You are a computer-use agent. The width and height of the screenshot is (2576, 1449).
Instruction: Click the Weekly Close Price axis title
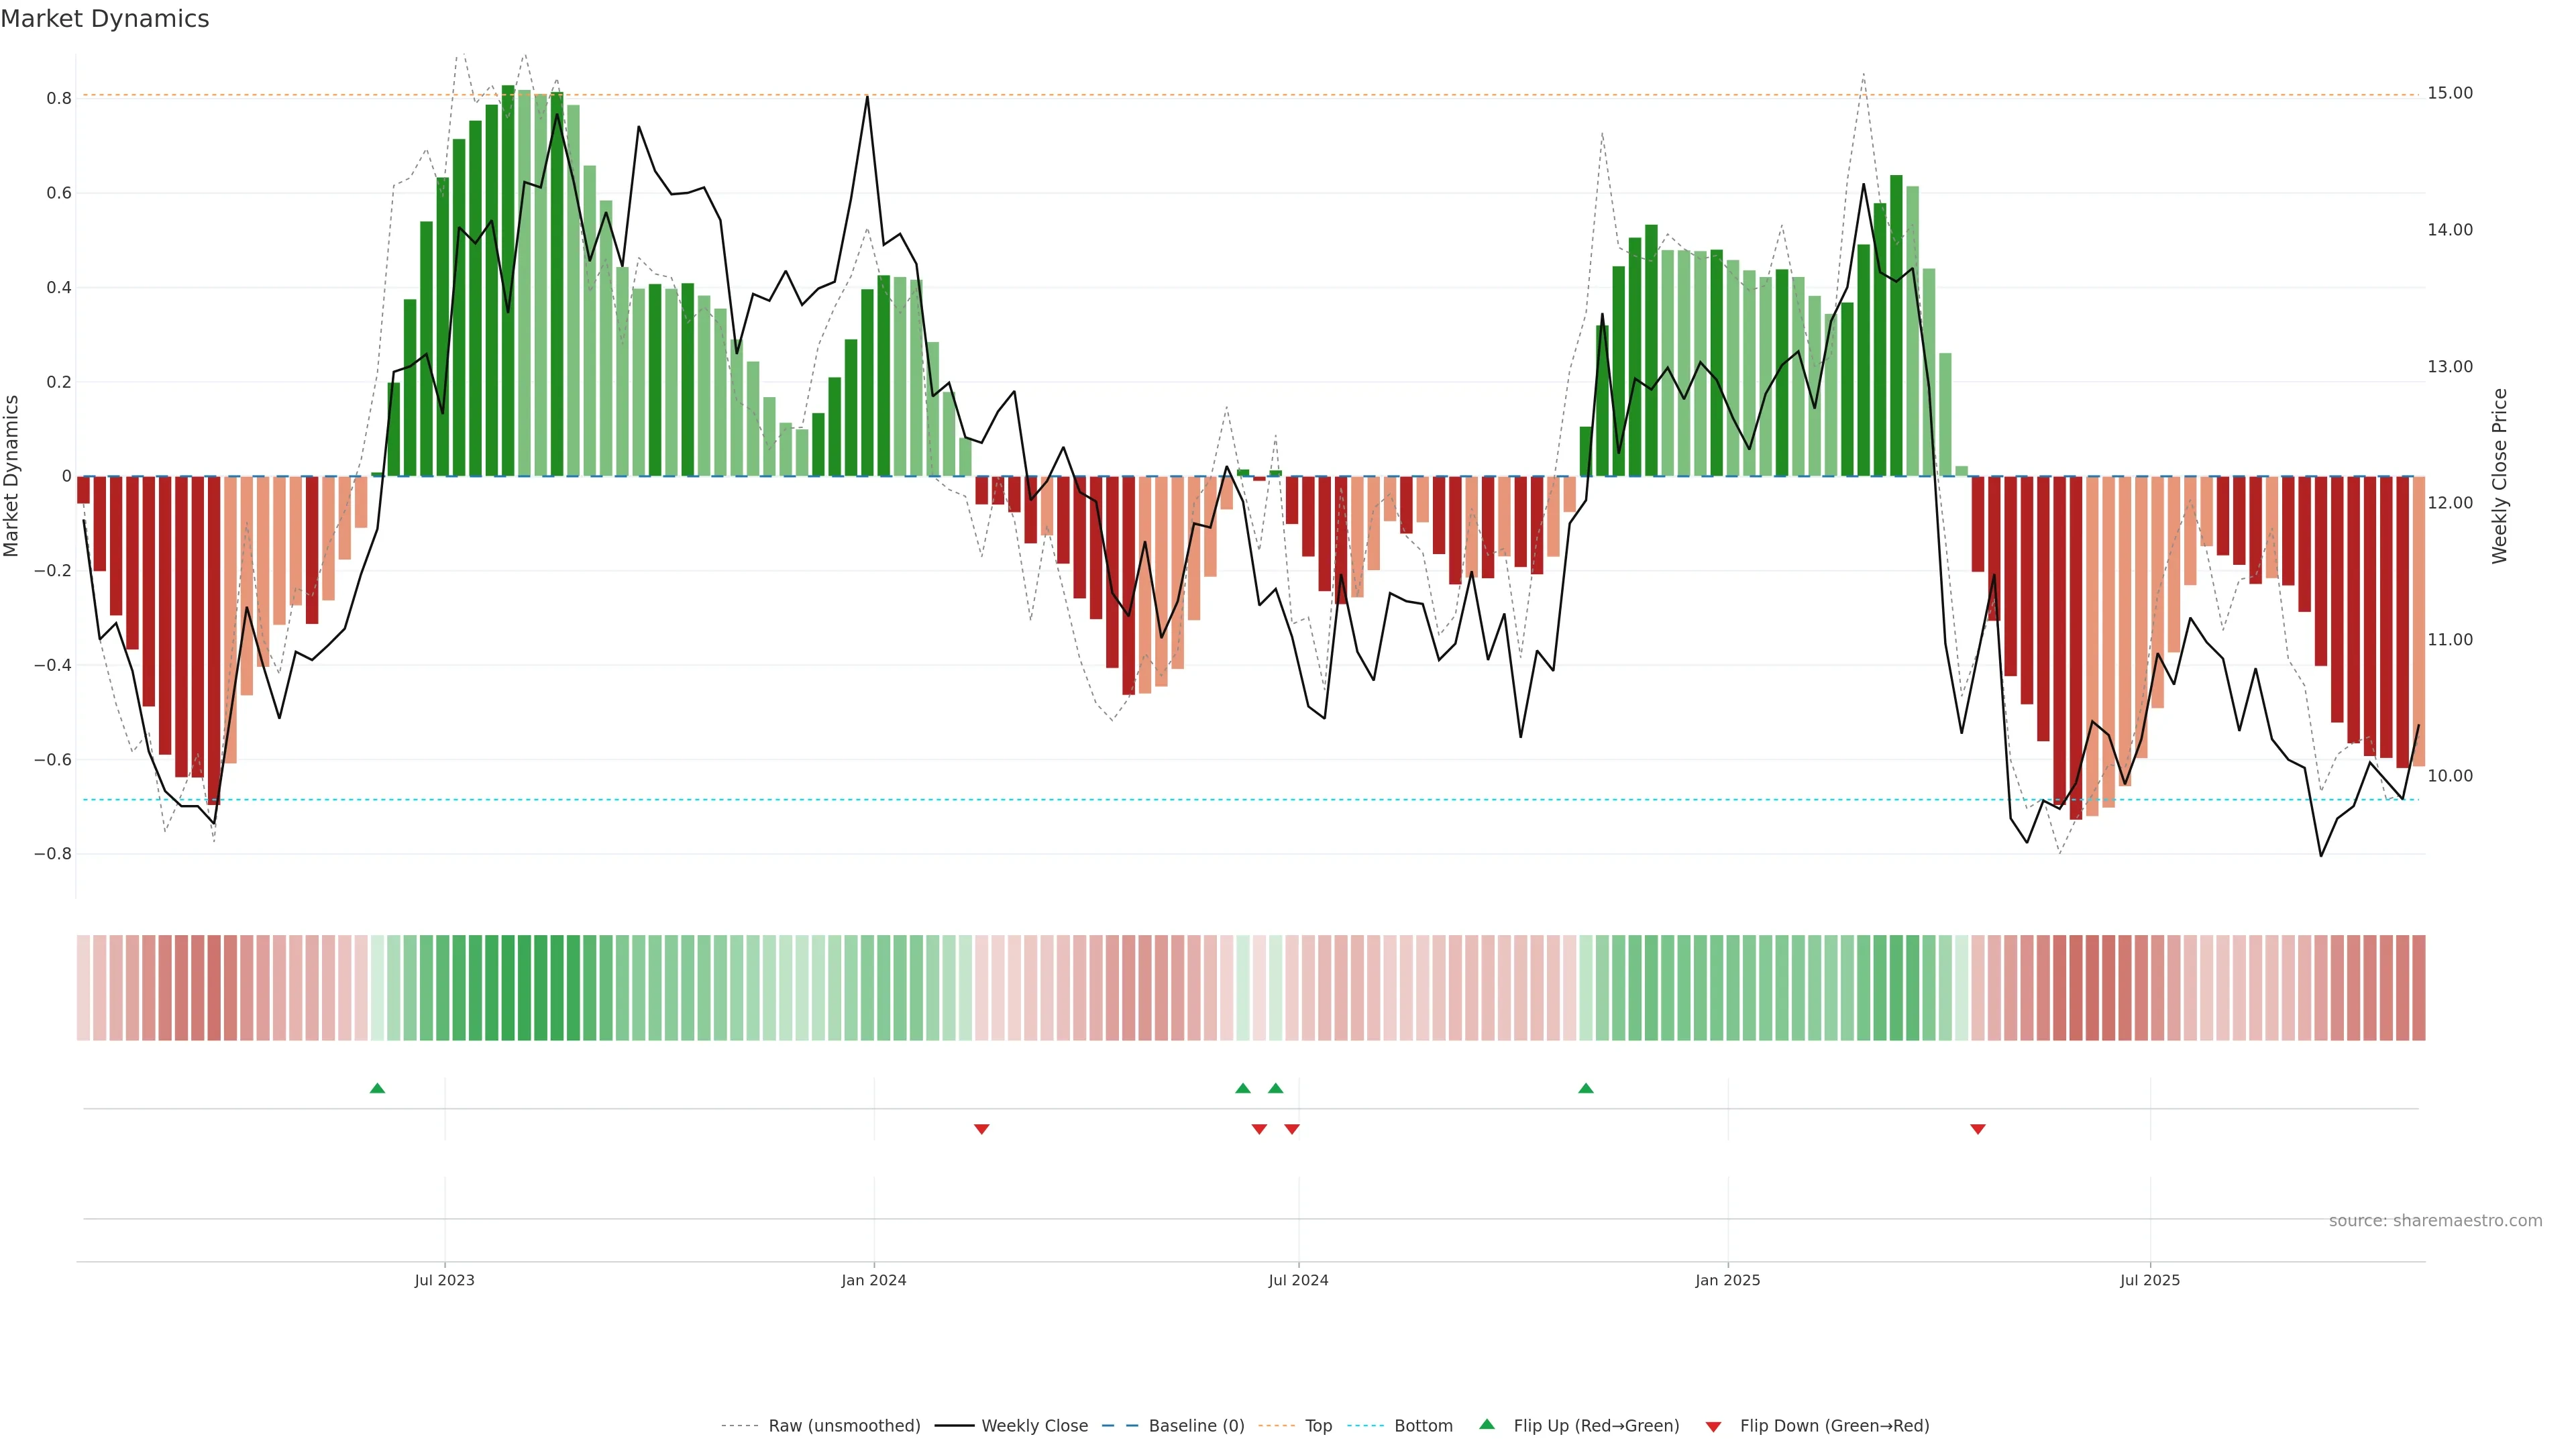(2499, 476)
